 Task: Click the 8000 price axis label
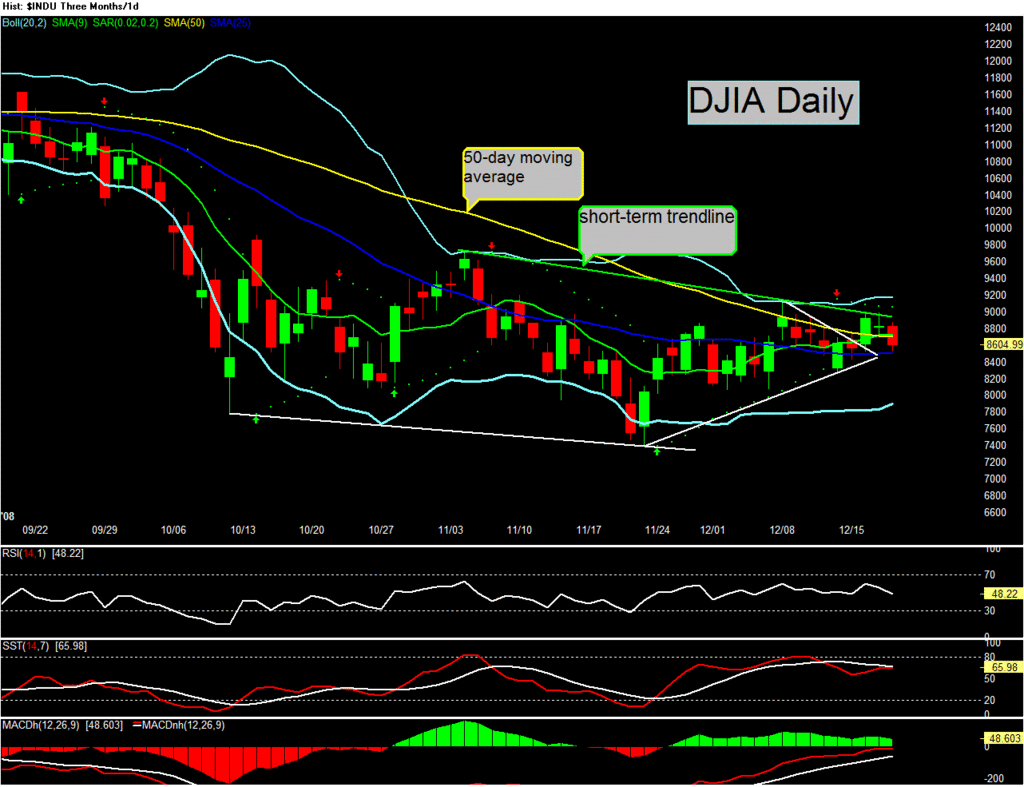coord(995,395)
